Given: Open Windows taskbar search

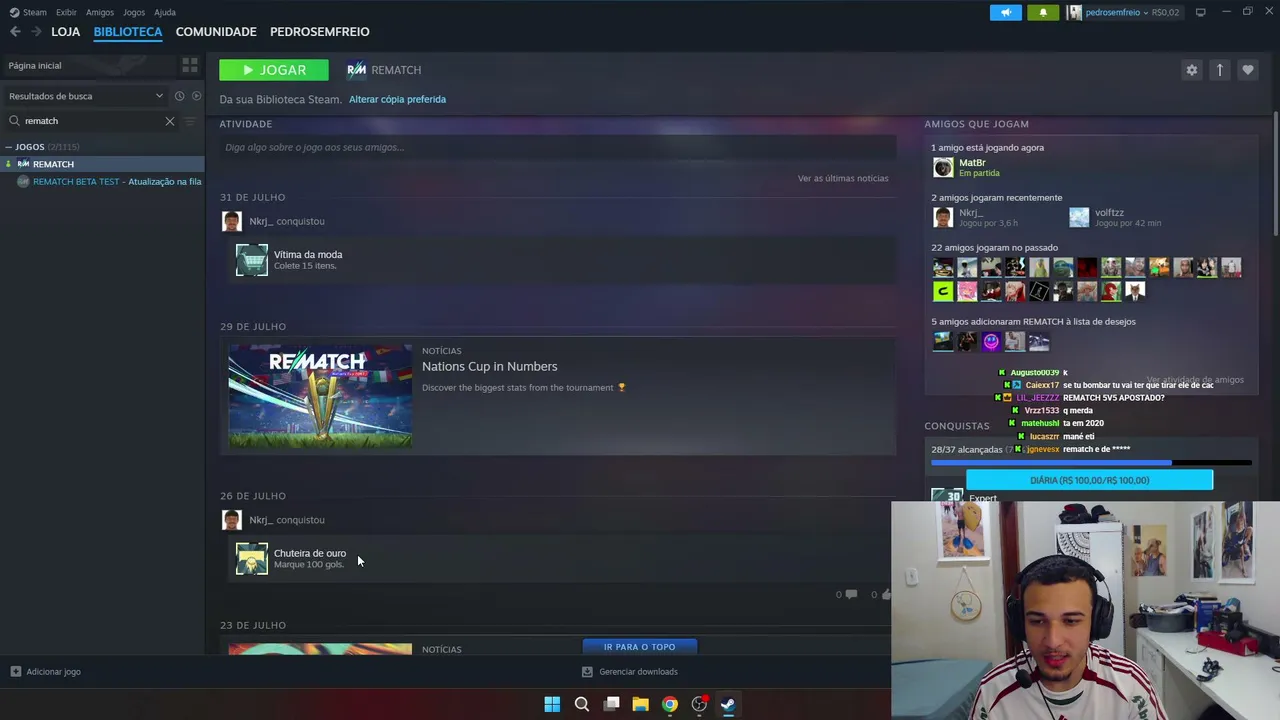Looking at the screenshot, I should (581, 705).
